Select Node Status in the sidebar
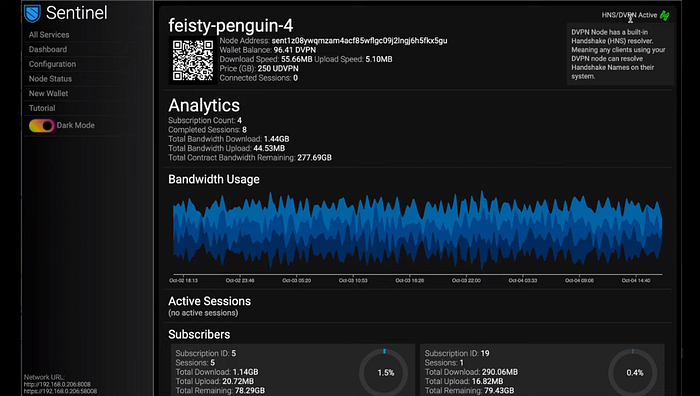Image resolution: width=700 pixels, height=396 pixels. tap(50, 79)
